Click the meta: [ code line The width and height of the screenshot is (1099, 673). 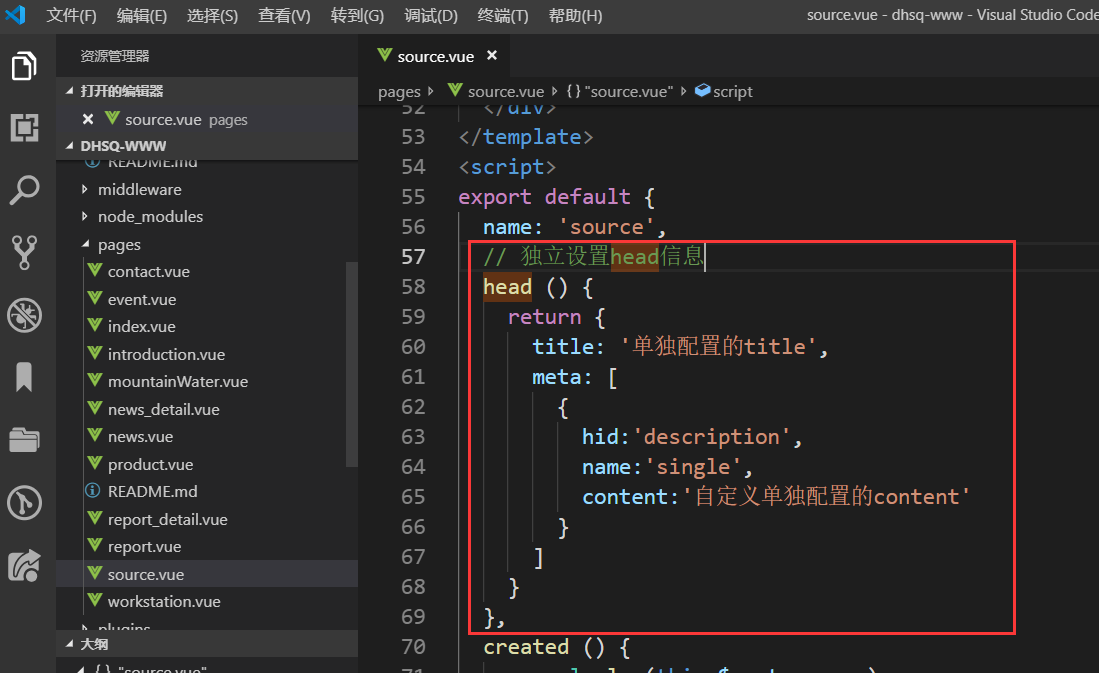[x=574, y=377]
